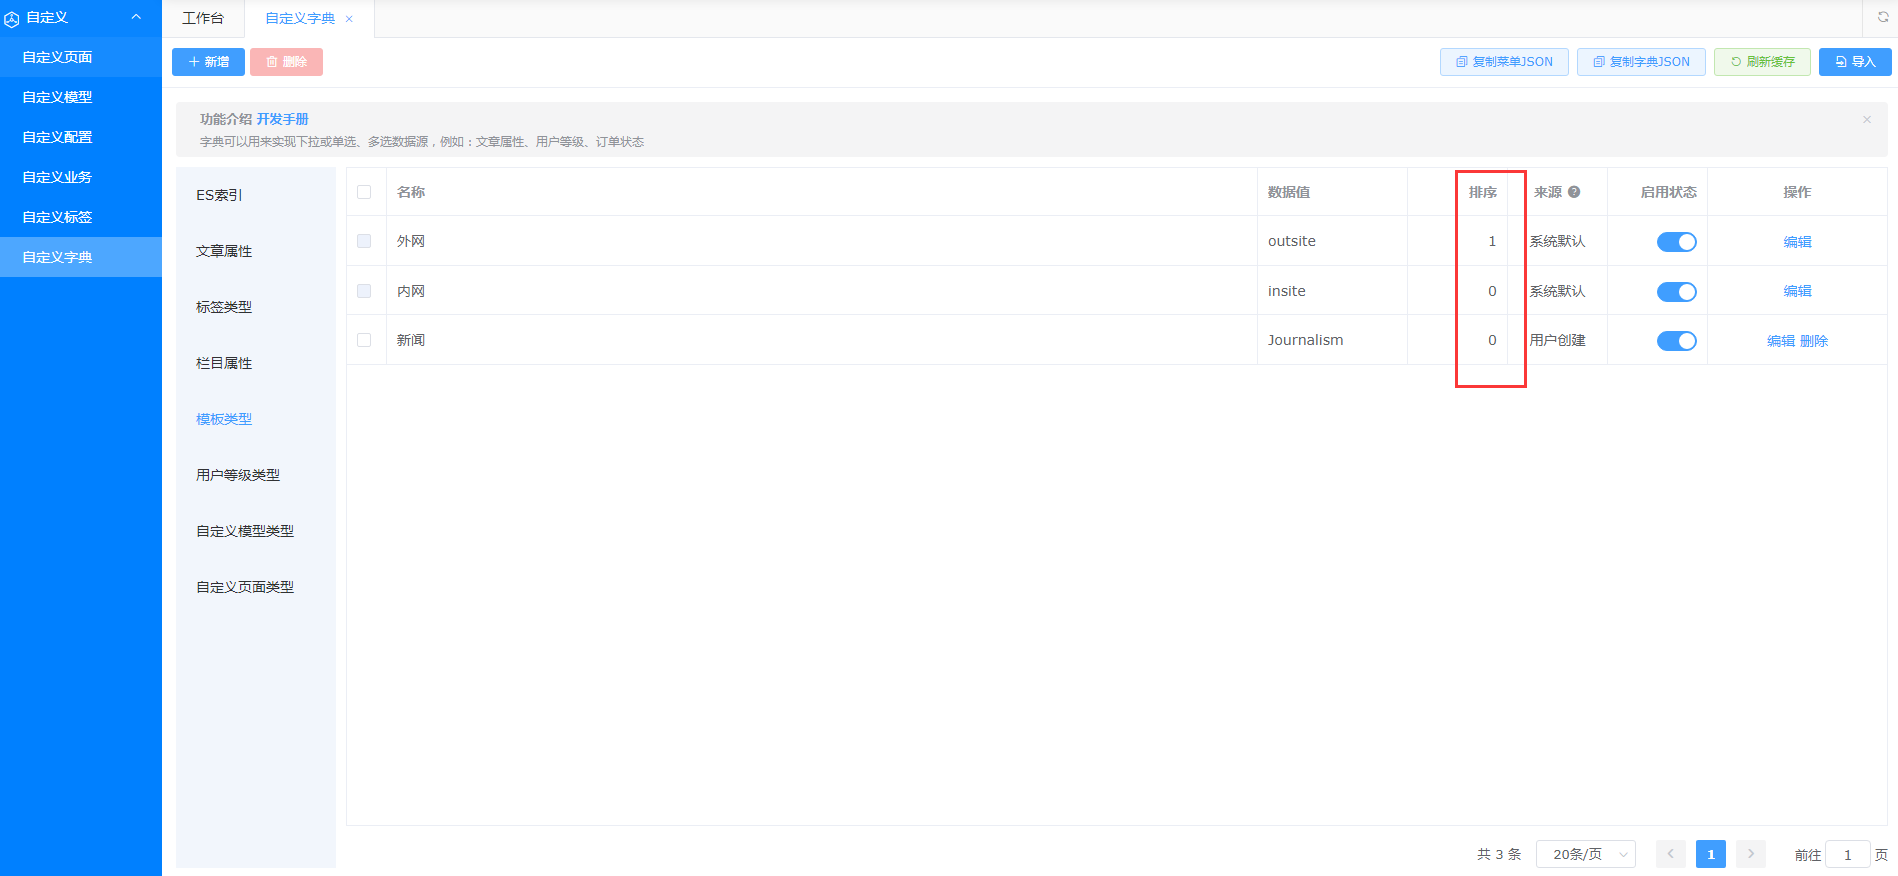Close the 自定义字典 tab with its X icon

(349, 19)
